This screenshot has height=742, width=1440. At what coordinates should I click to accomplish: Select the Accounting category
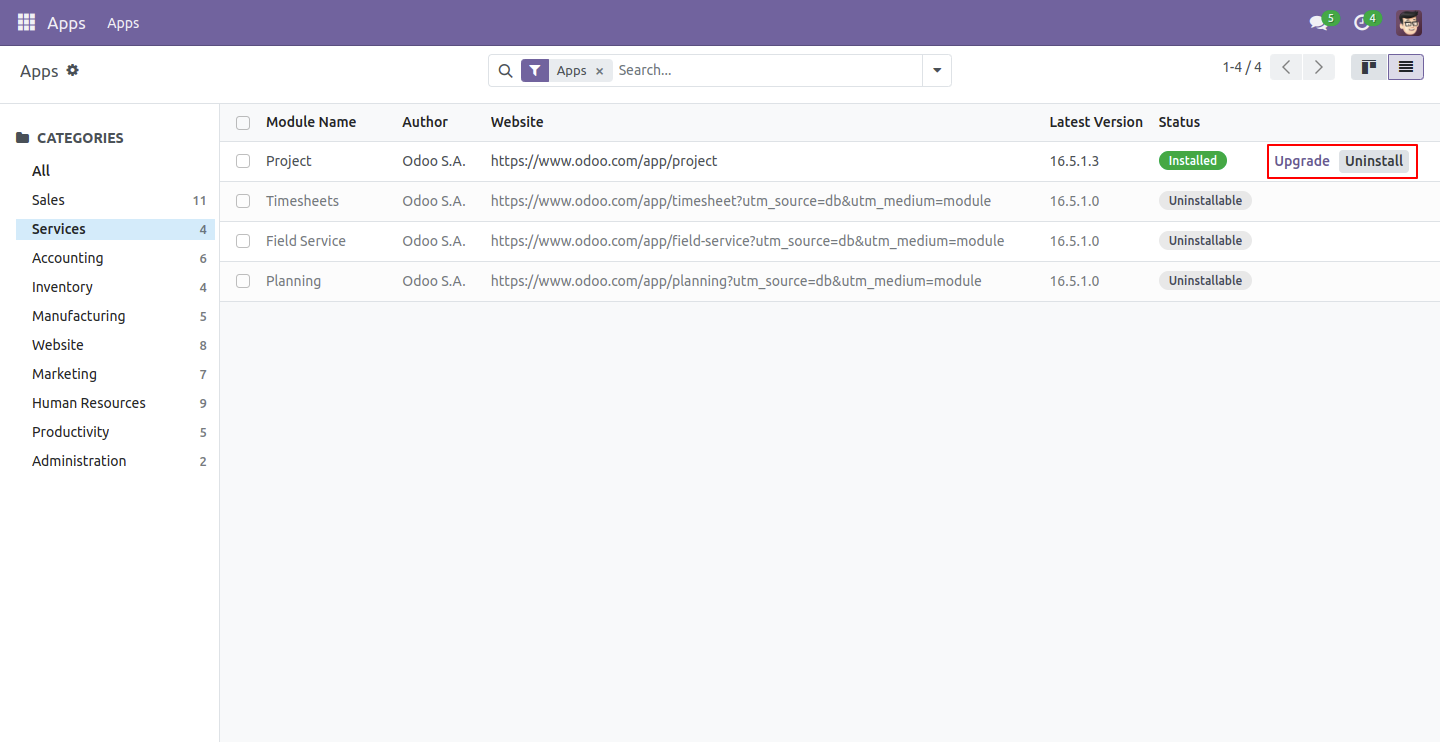click(117, 258)
